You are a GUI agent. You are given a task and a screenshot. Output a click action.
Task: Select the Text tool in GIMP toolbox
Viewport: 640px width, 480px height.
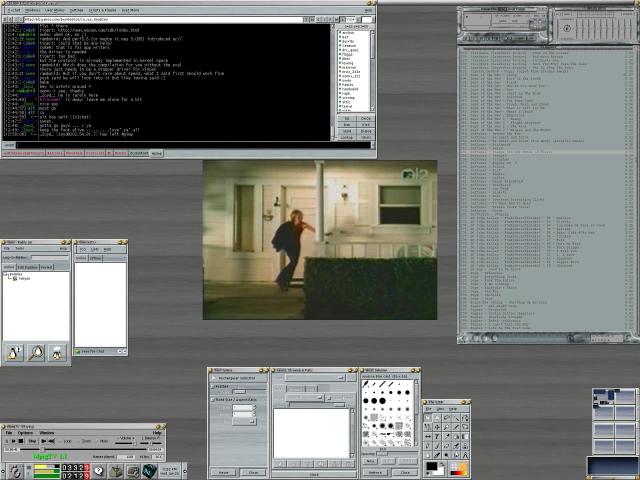437,436
